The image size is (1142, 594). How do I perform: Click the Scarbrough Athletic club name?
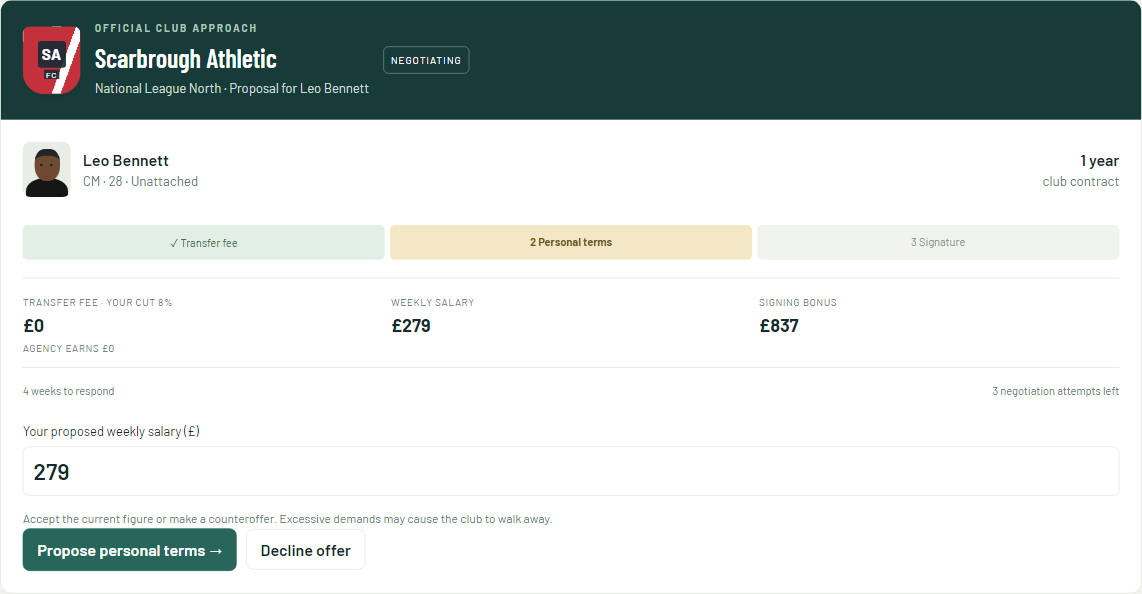click(186, 59)
